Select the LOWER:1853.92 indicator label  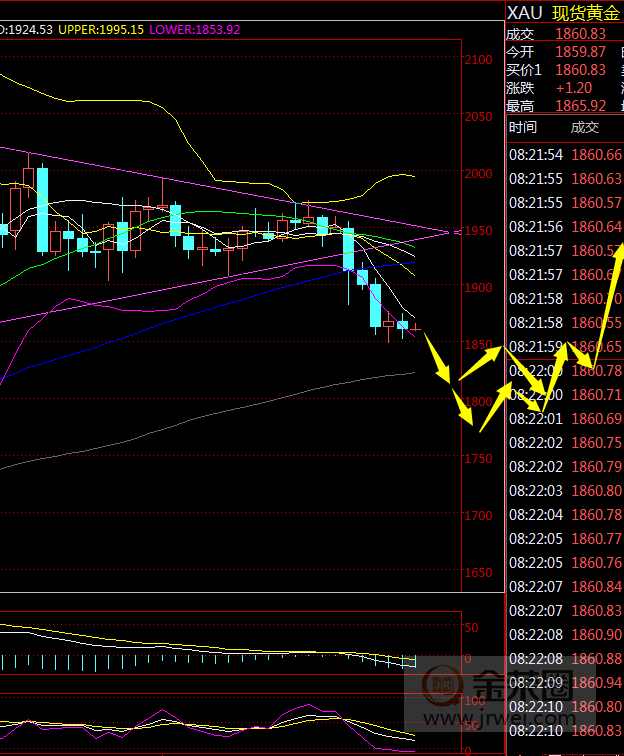coord(194,30)
